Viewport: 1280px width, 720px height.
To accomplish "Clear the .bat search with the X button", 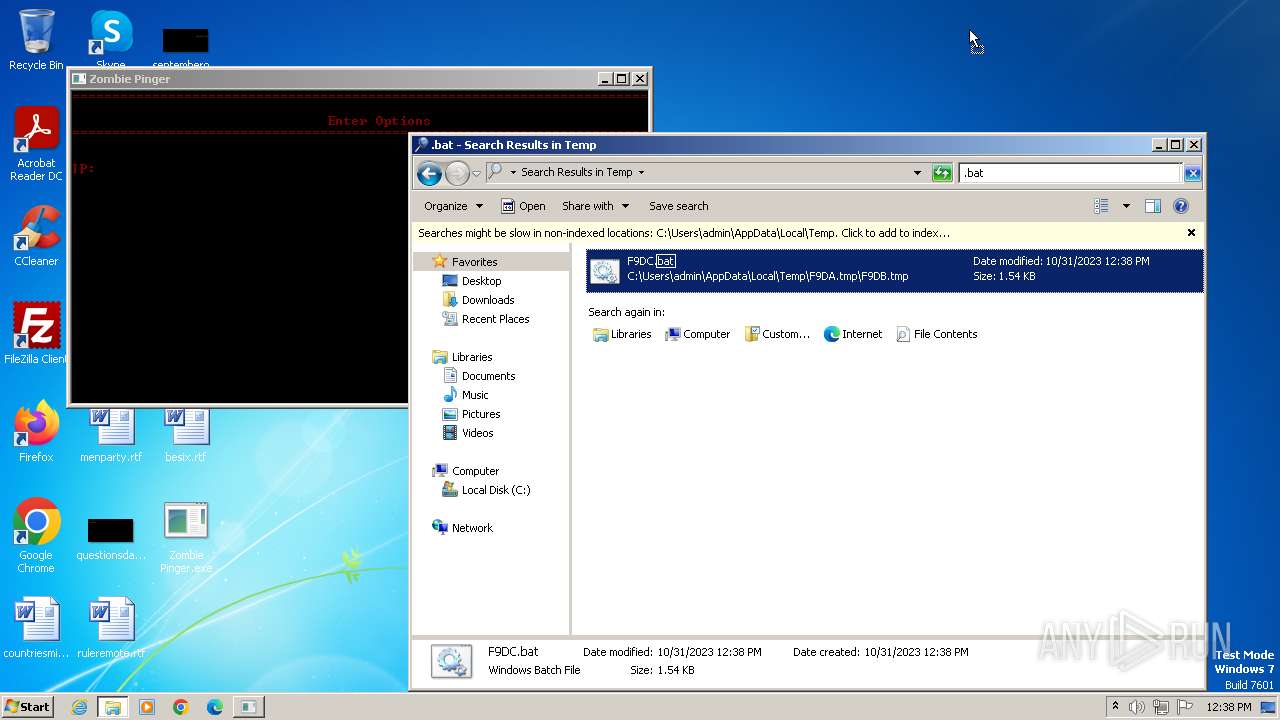I will pos(1192,173).
